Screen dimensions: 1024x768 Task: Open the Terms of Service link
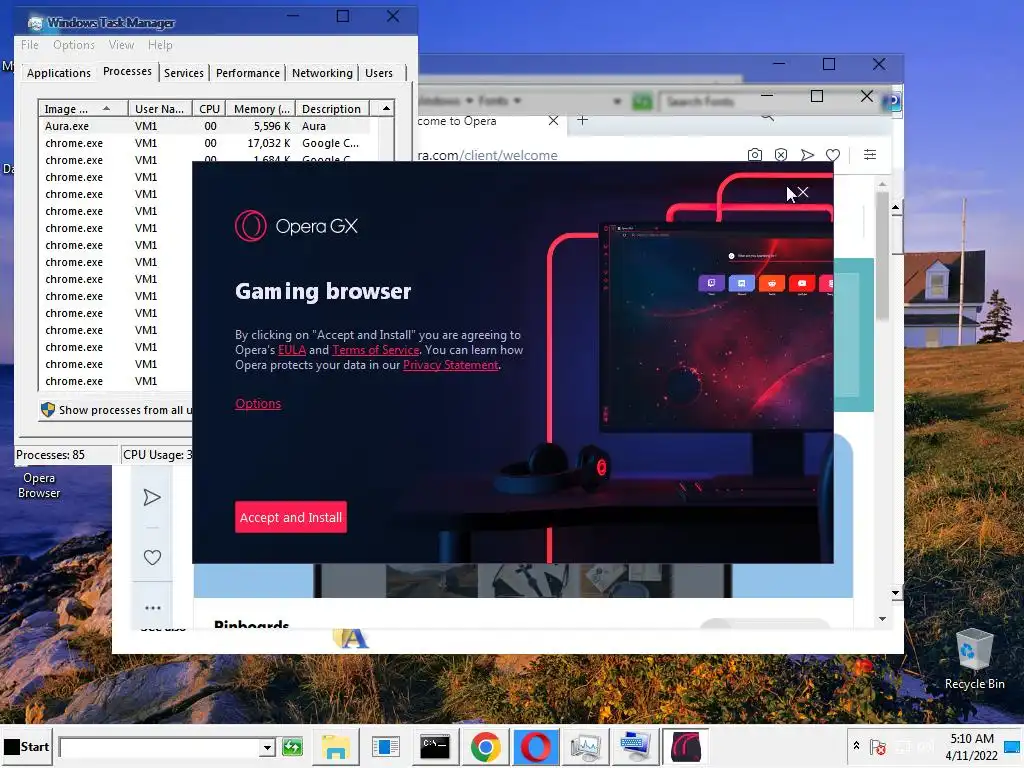click(376, 350)
